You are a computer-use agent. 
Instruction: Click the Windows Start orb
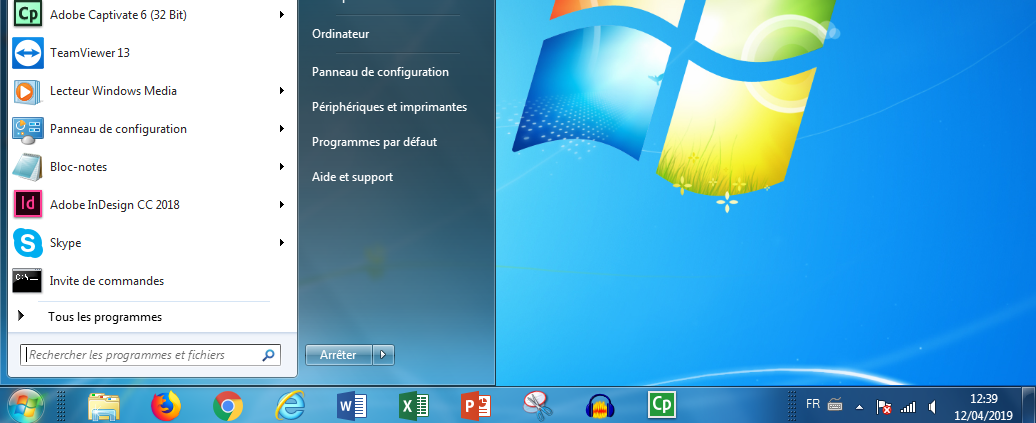[x=26, y=405]
